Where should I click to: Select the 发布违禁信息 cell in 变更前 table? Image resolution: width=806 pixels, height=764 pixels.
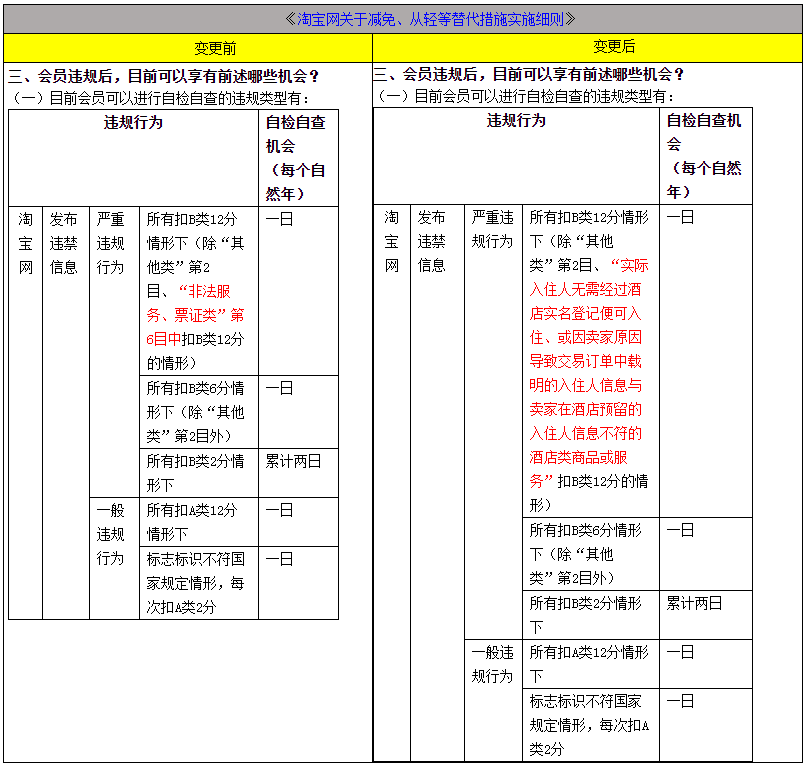[66, 413]
